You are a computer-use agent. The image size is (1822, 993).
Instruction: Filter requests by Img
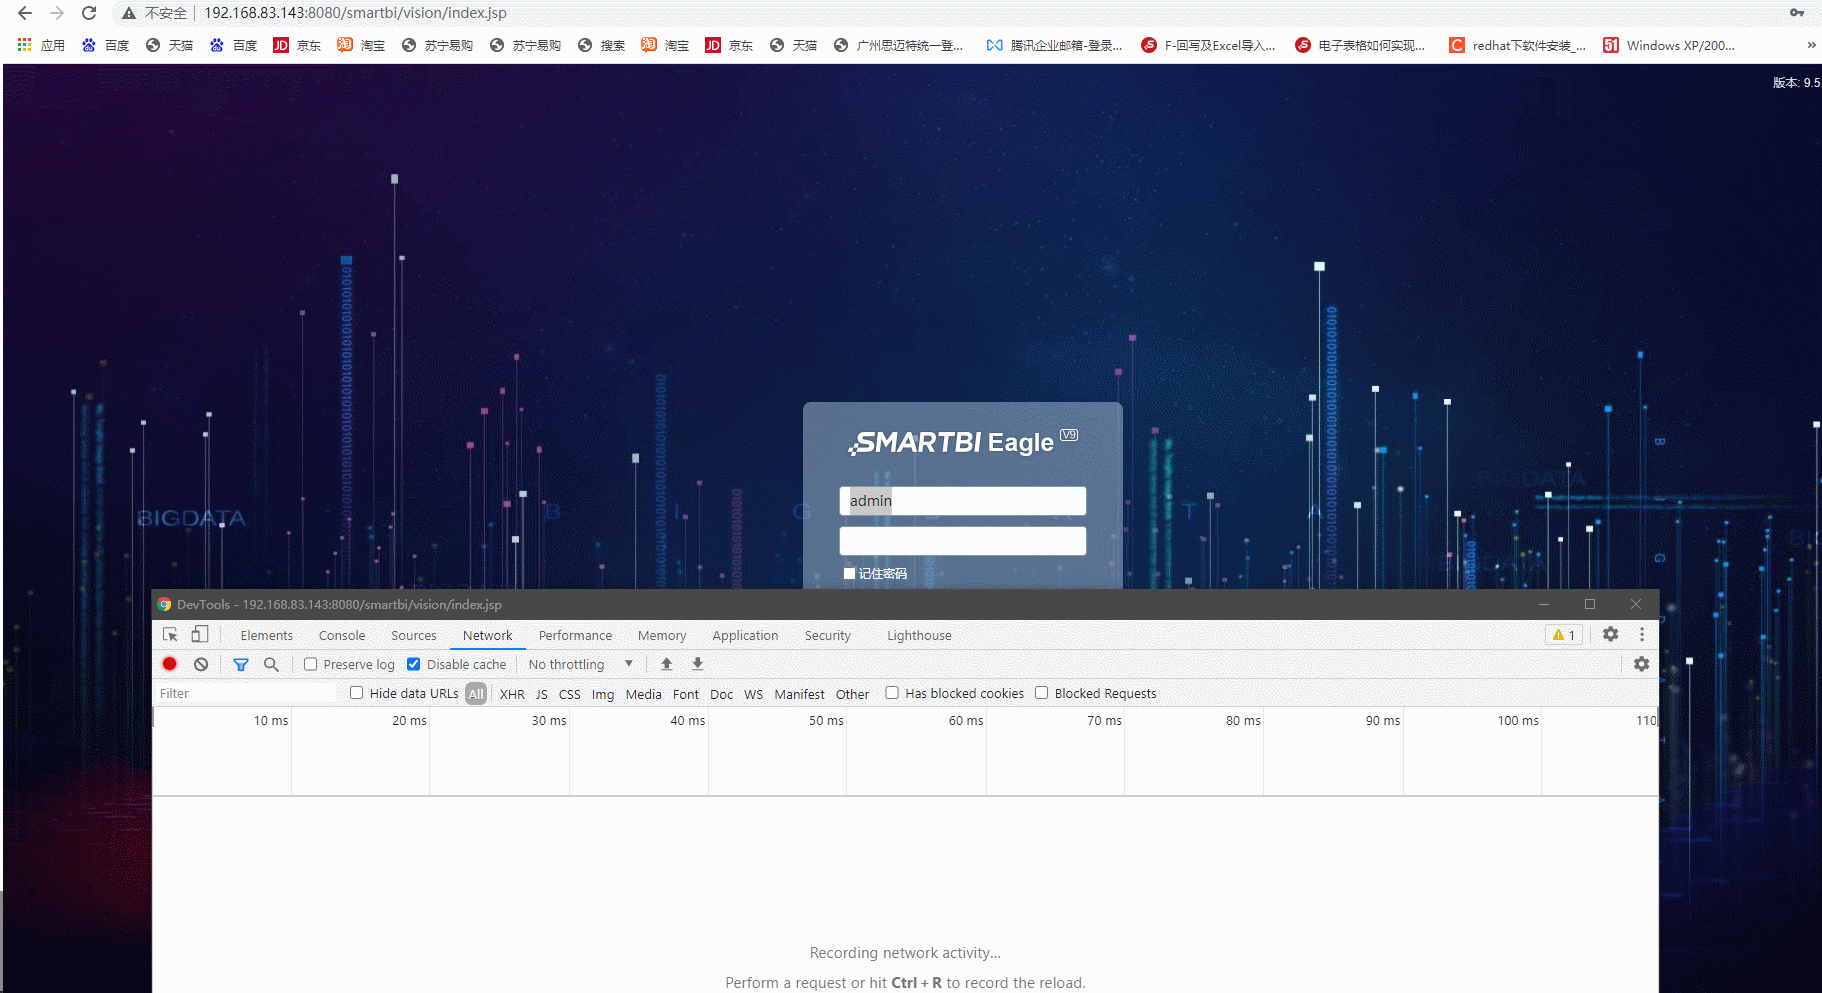[603, 694]
